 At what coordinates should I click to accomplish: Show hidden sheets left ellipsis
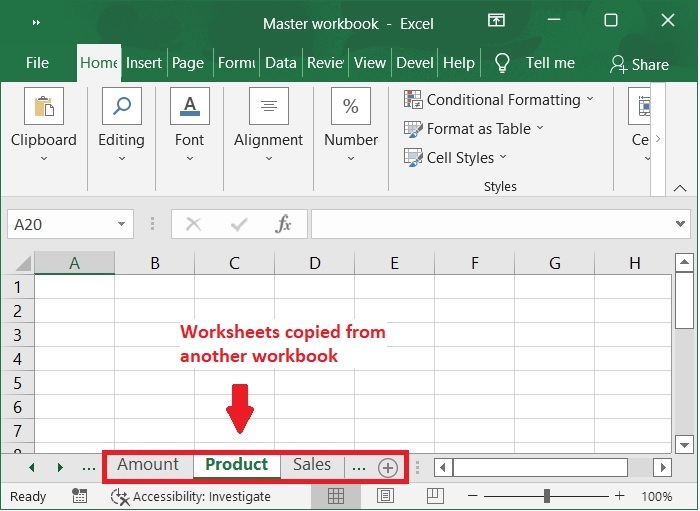click(89, 468)
